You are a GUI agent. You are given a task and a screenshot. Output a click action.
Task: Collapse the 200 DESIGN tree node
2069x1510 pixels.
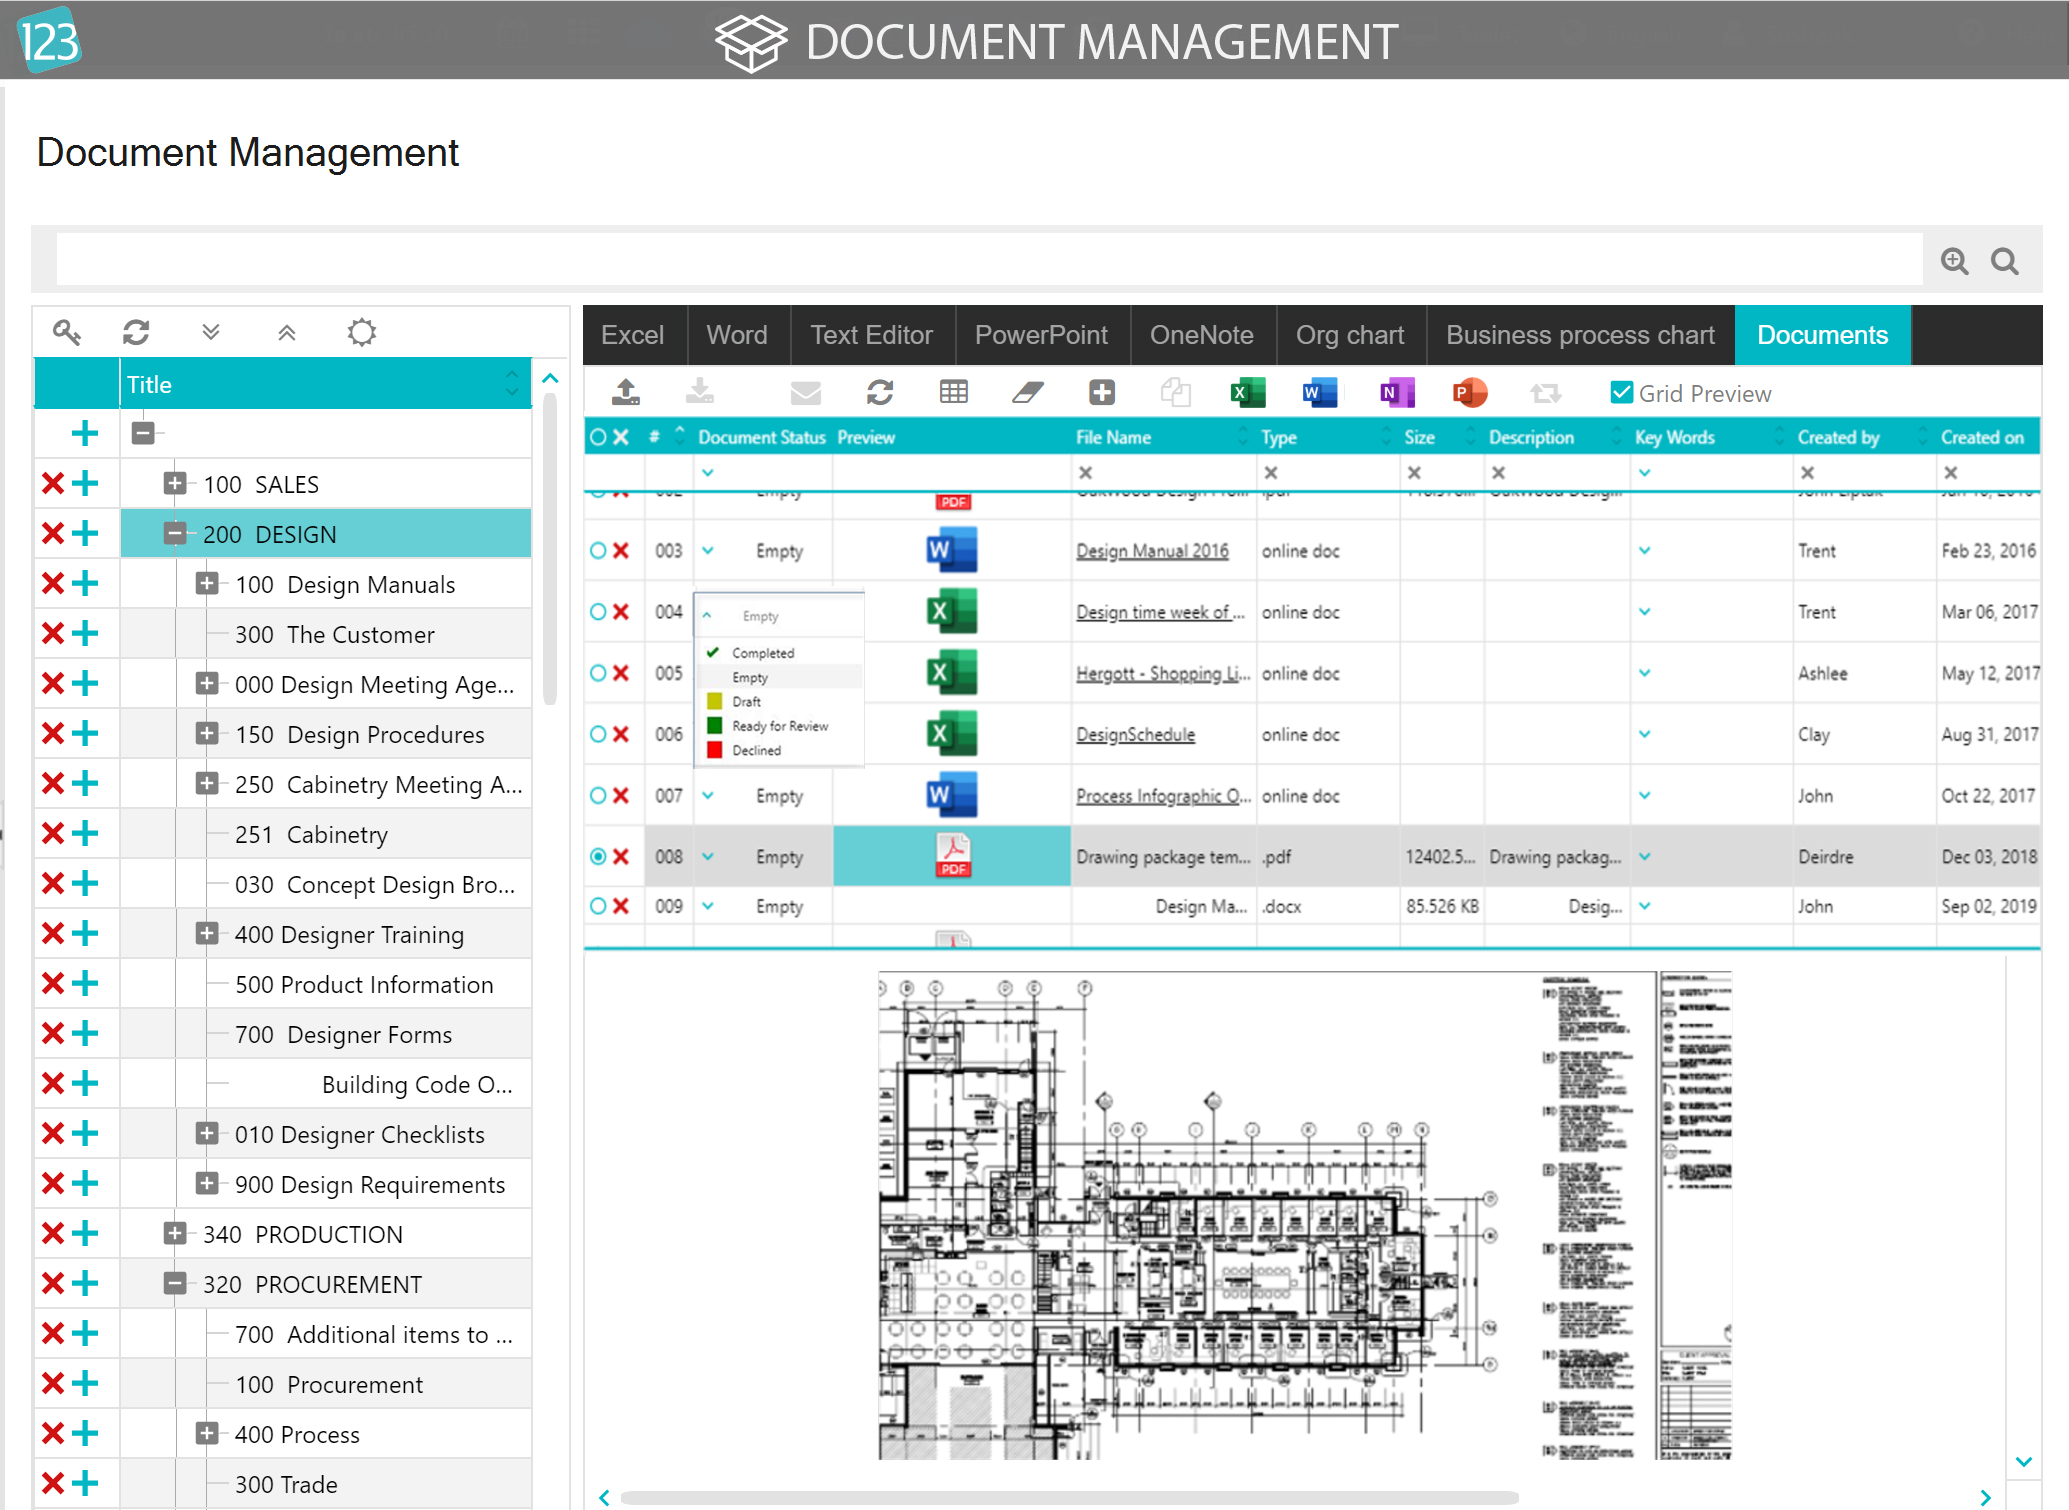[x=174, y=533]
